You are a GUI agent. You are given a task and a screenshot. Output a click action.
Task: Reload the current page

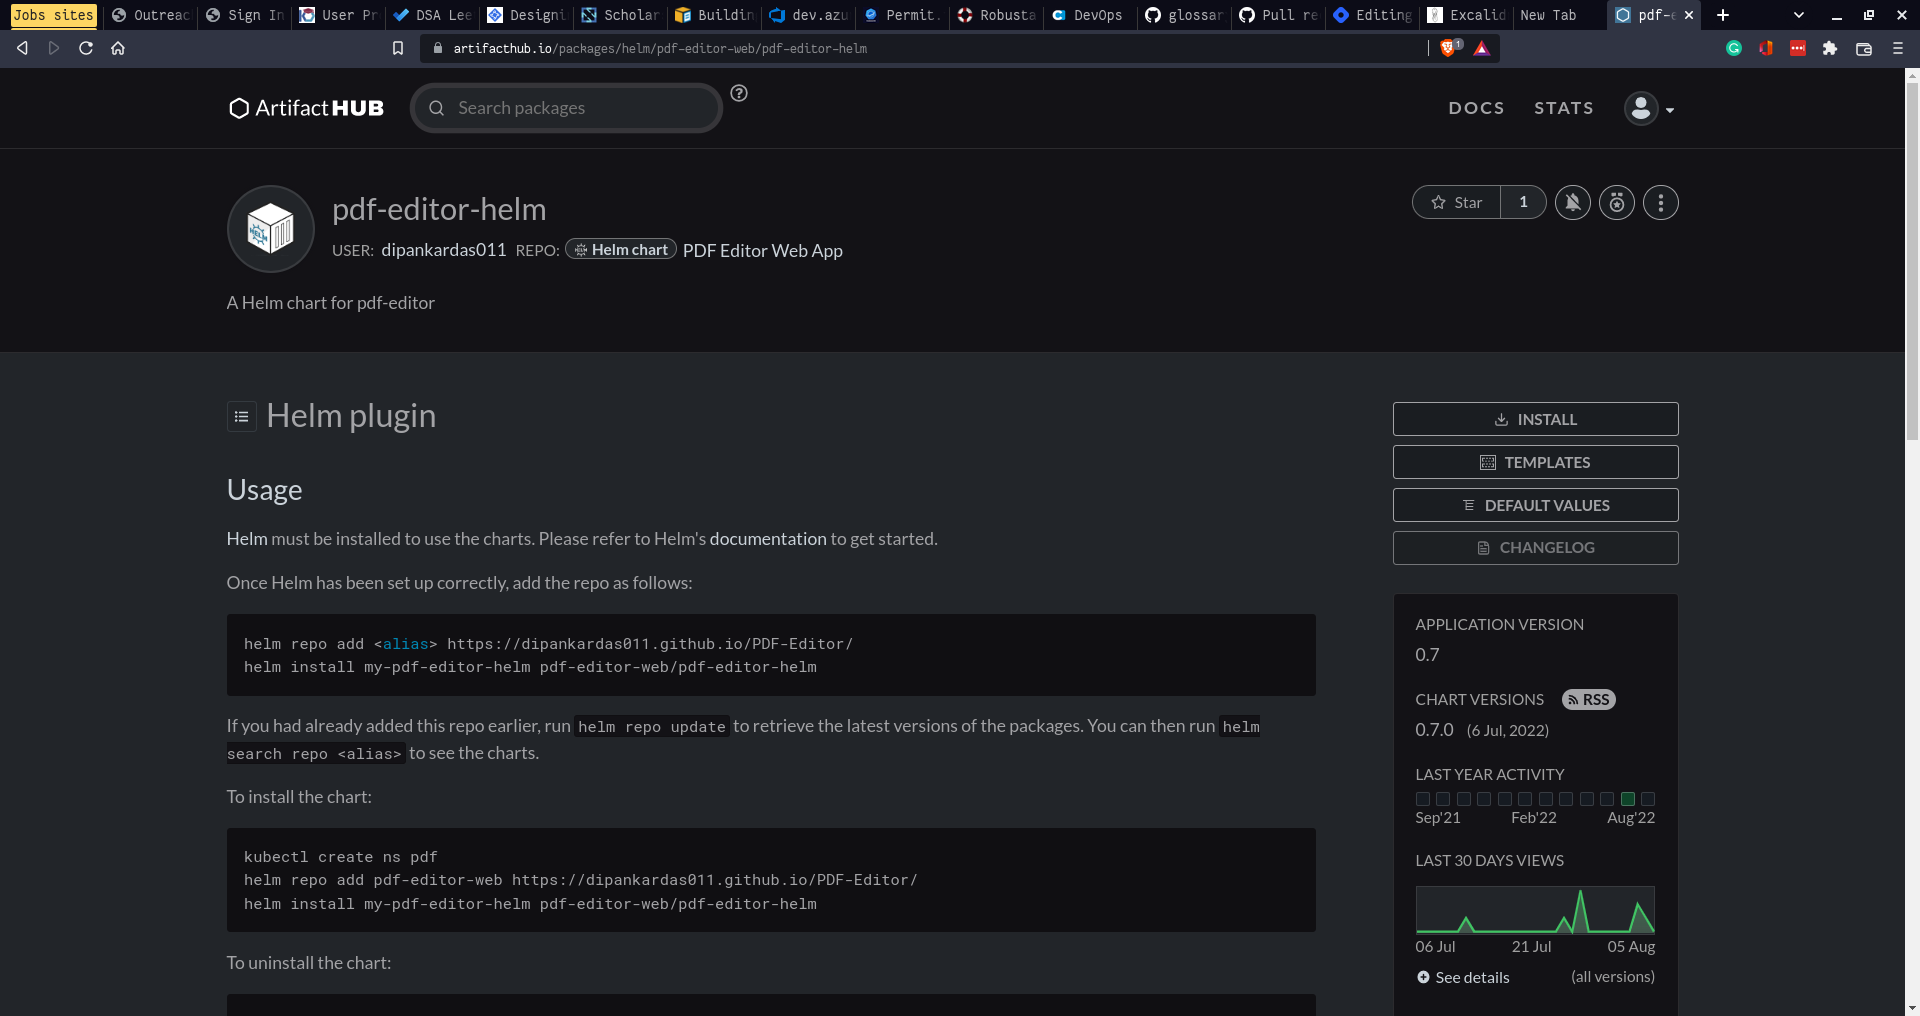tap(86, 48)
